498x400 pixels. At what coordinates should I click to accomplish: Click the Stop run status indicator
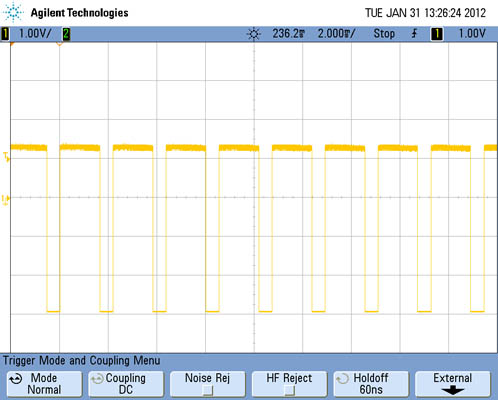(384, 34)
